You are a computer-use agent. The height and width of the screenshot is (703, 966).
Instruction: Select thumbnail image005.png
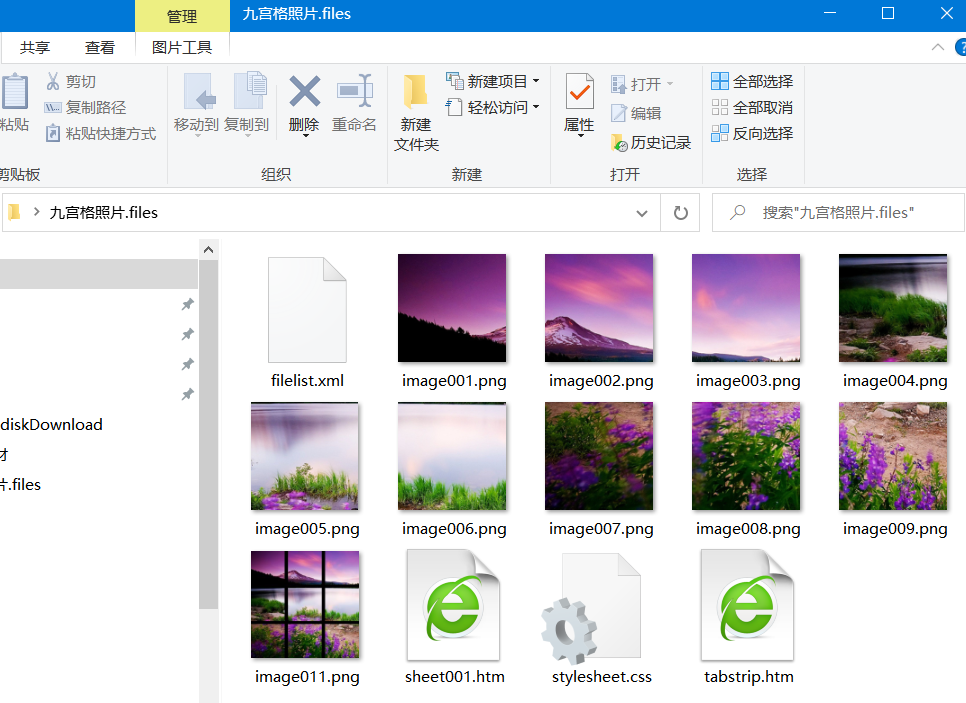[304, 456]
